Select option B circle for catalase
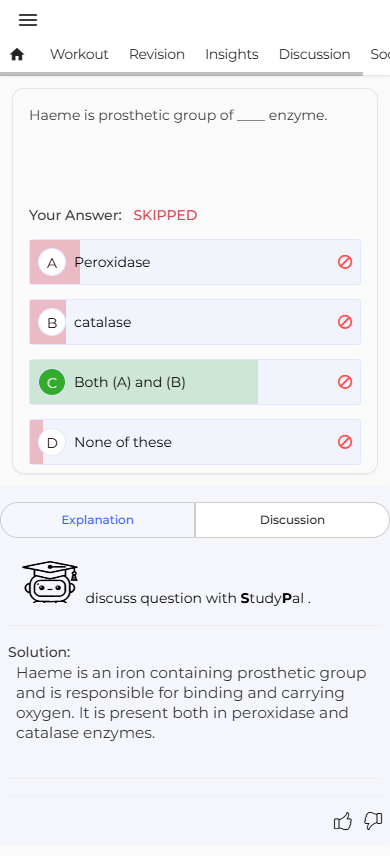The height and width of the screenshot is (856, 390). click(52, 323)
